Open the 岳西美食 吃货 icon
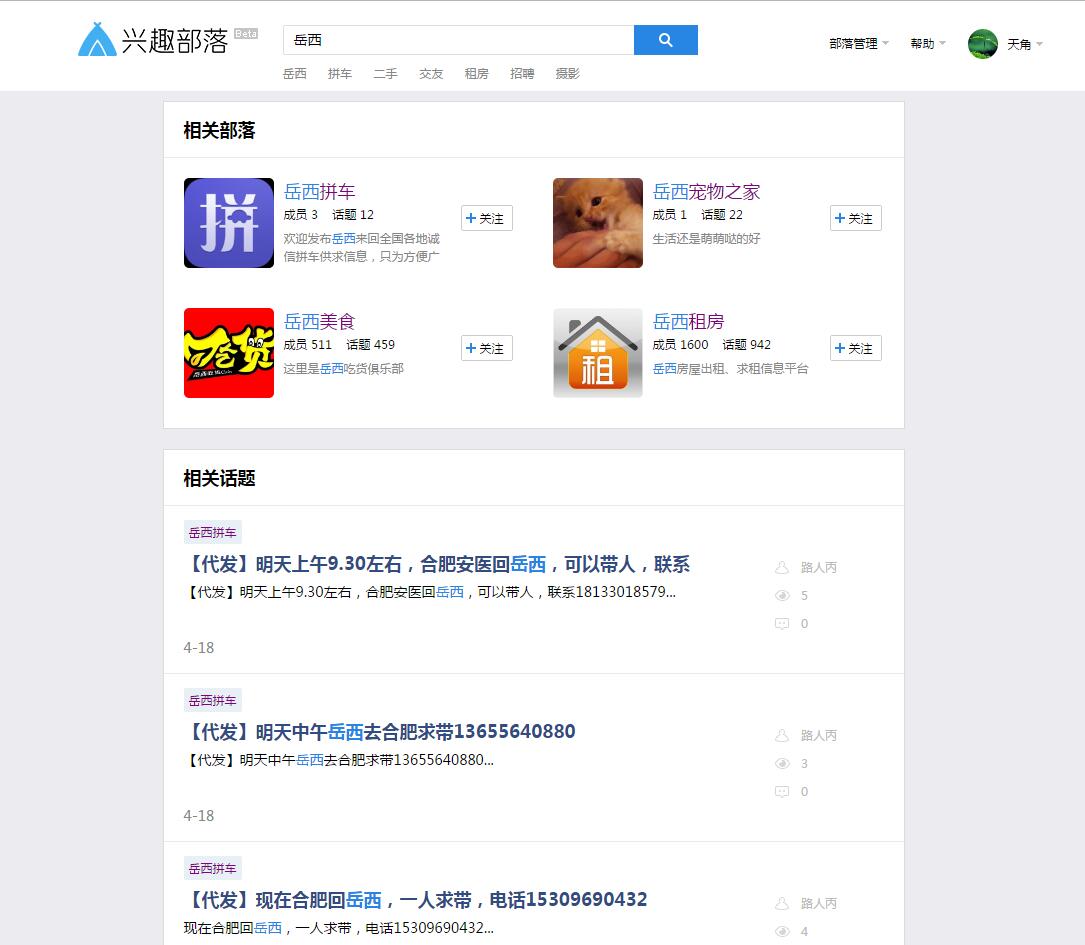1085x945 pixels. (229, 353)
